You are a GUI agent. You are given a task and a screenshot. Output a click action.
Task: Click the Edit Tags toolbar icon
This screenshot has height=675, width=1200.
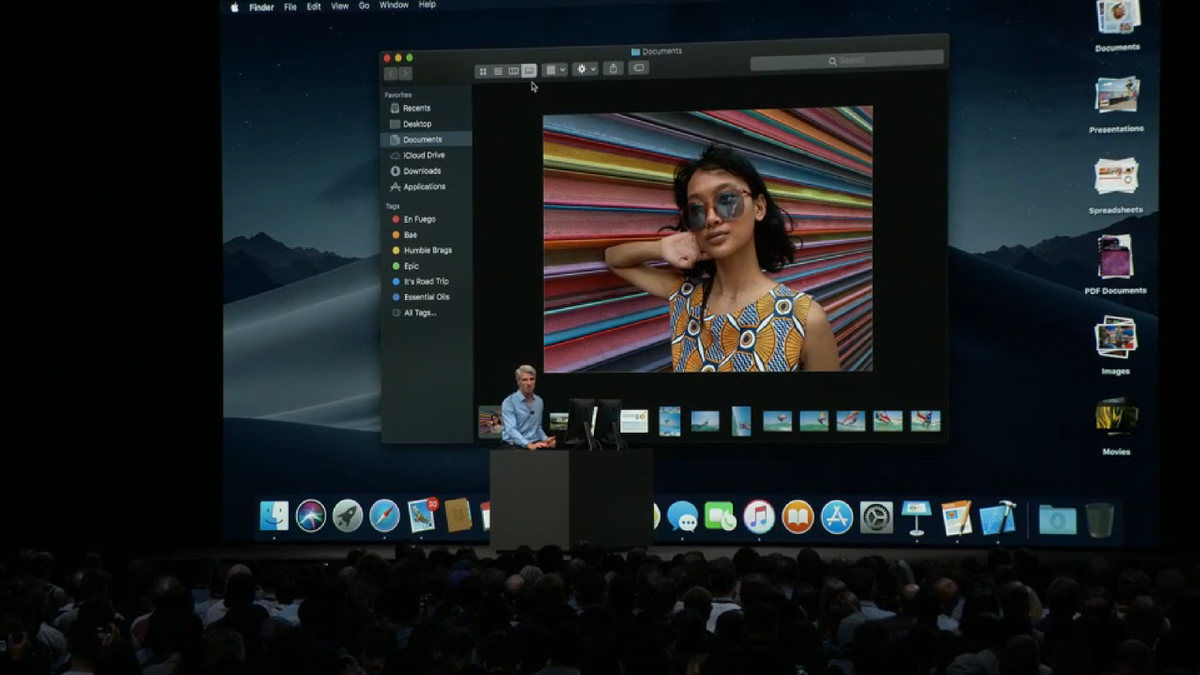click(639, 71)
